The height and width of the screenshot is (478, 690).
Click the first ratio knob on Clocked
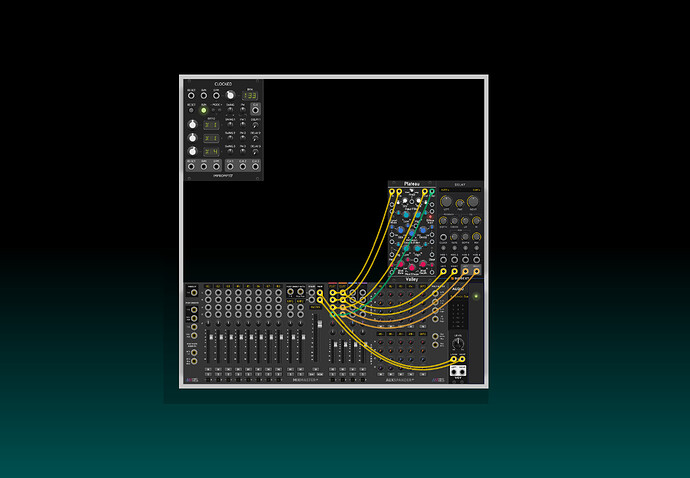(x=192, y=124)
